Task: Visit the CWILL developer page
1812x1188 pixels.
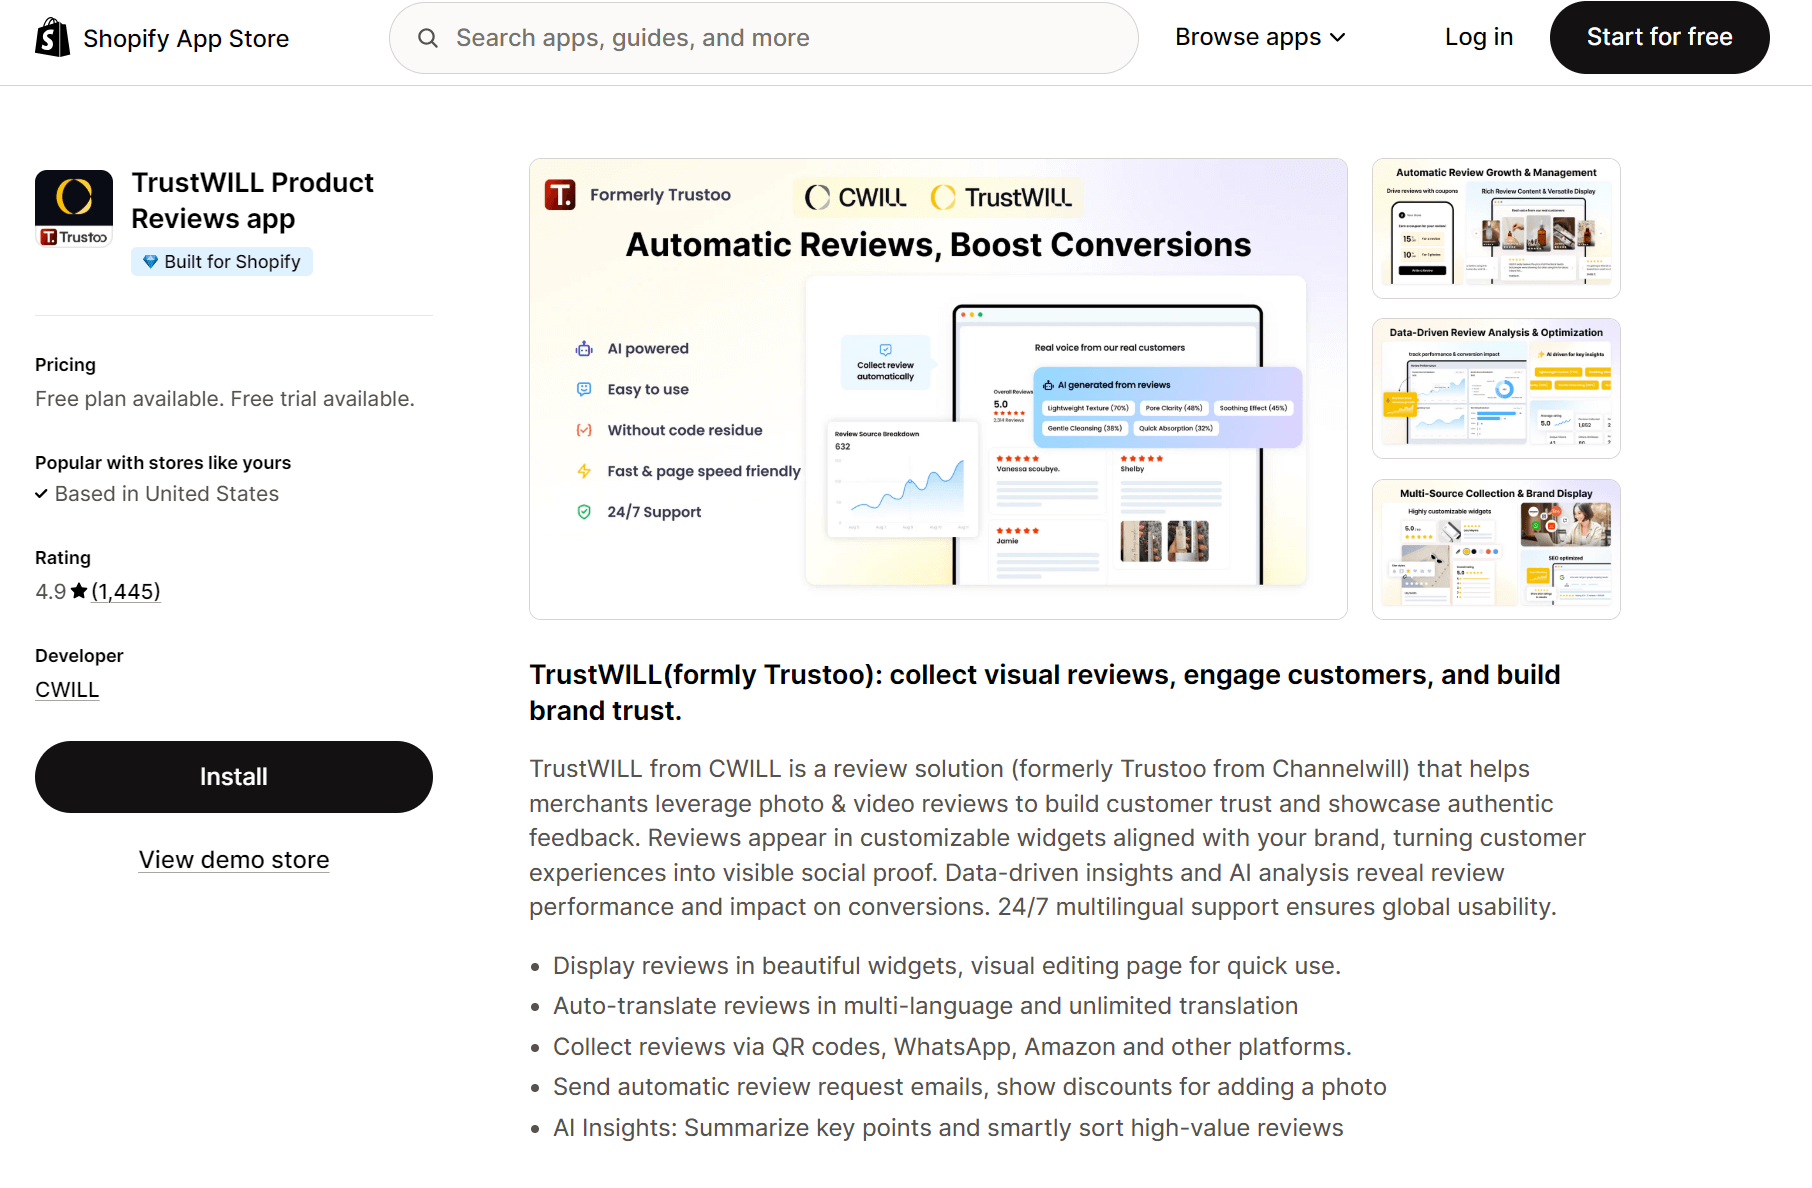Action: tap(66, 689)
